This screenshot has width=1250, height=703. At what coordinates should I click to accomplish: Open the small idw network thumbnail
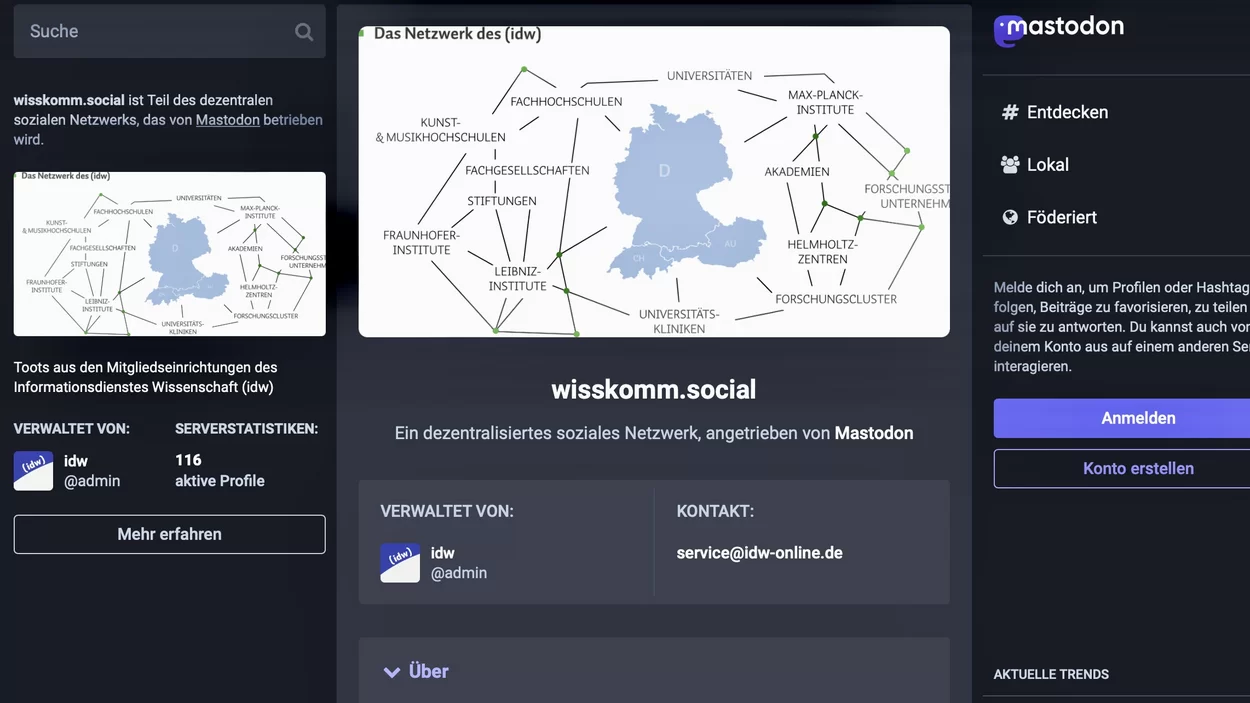(169, 254)
